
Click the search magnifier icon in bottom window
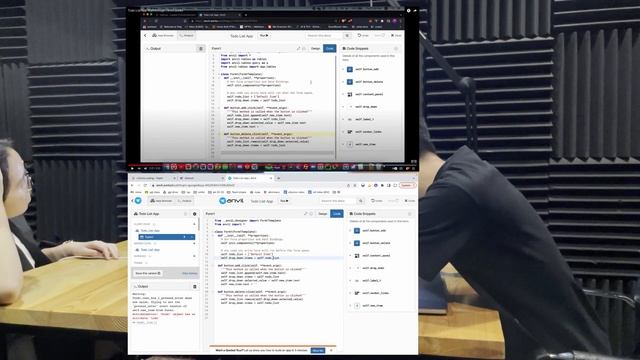tap(360, 201)
